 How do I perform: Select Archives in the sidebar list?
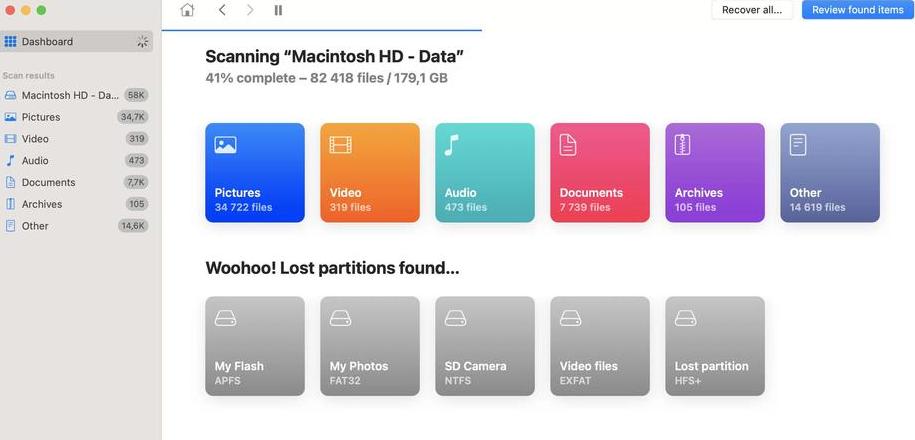pyautogui.click(x=76, y=204)
